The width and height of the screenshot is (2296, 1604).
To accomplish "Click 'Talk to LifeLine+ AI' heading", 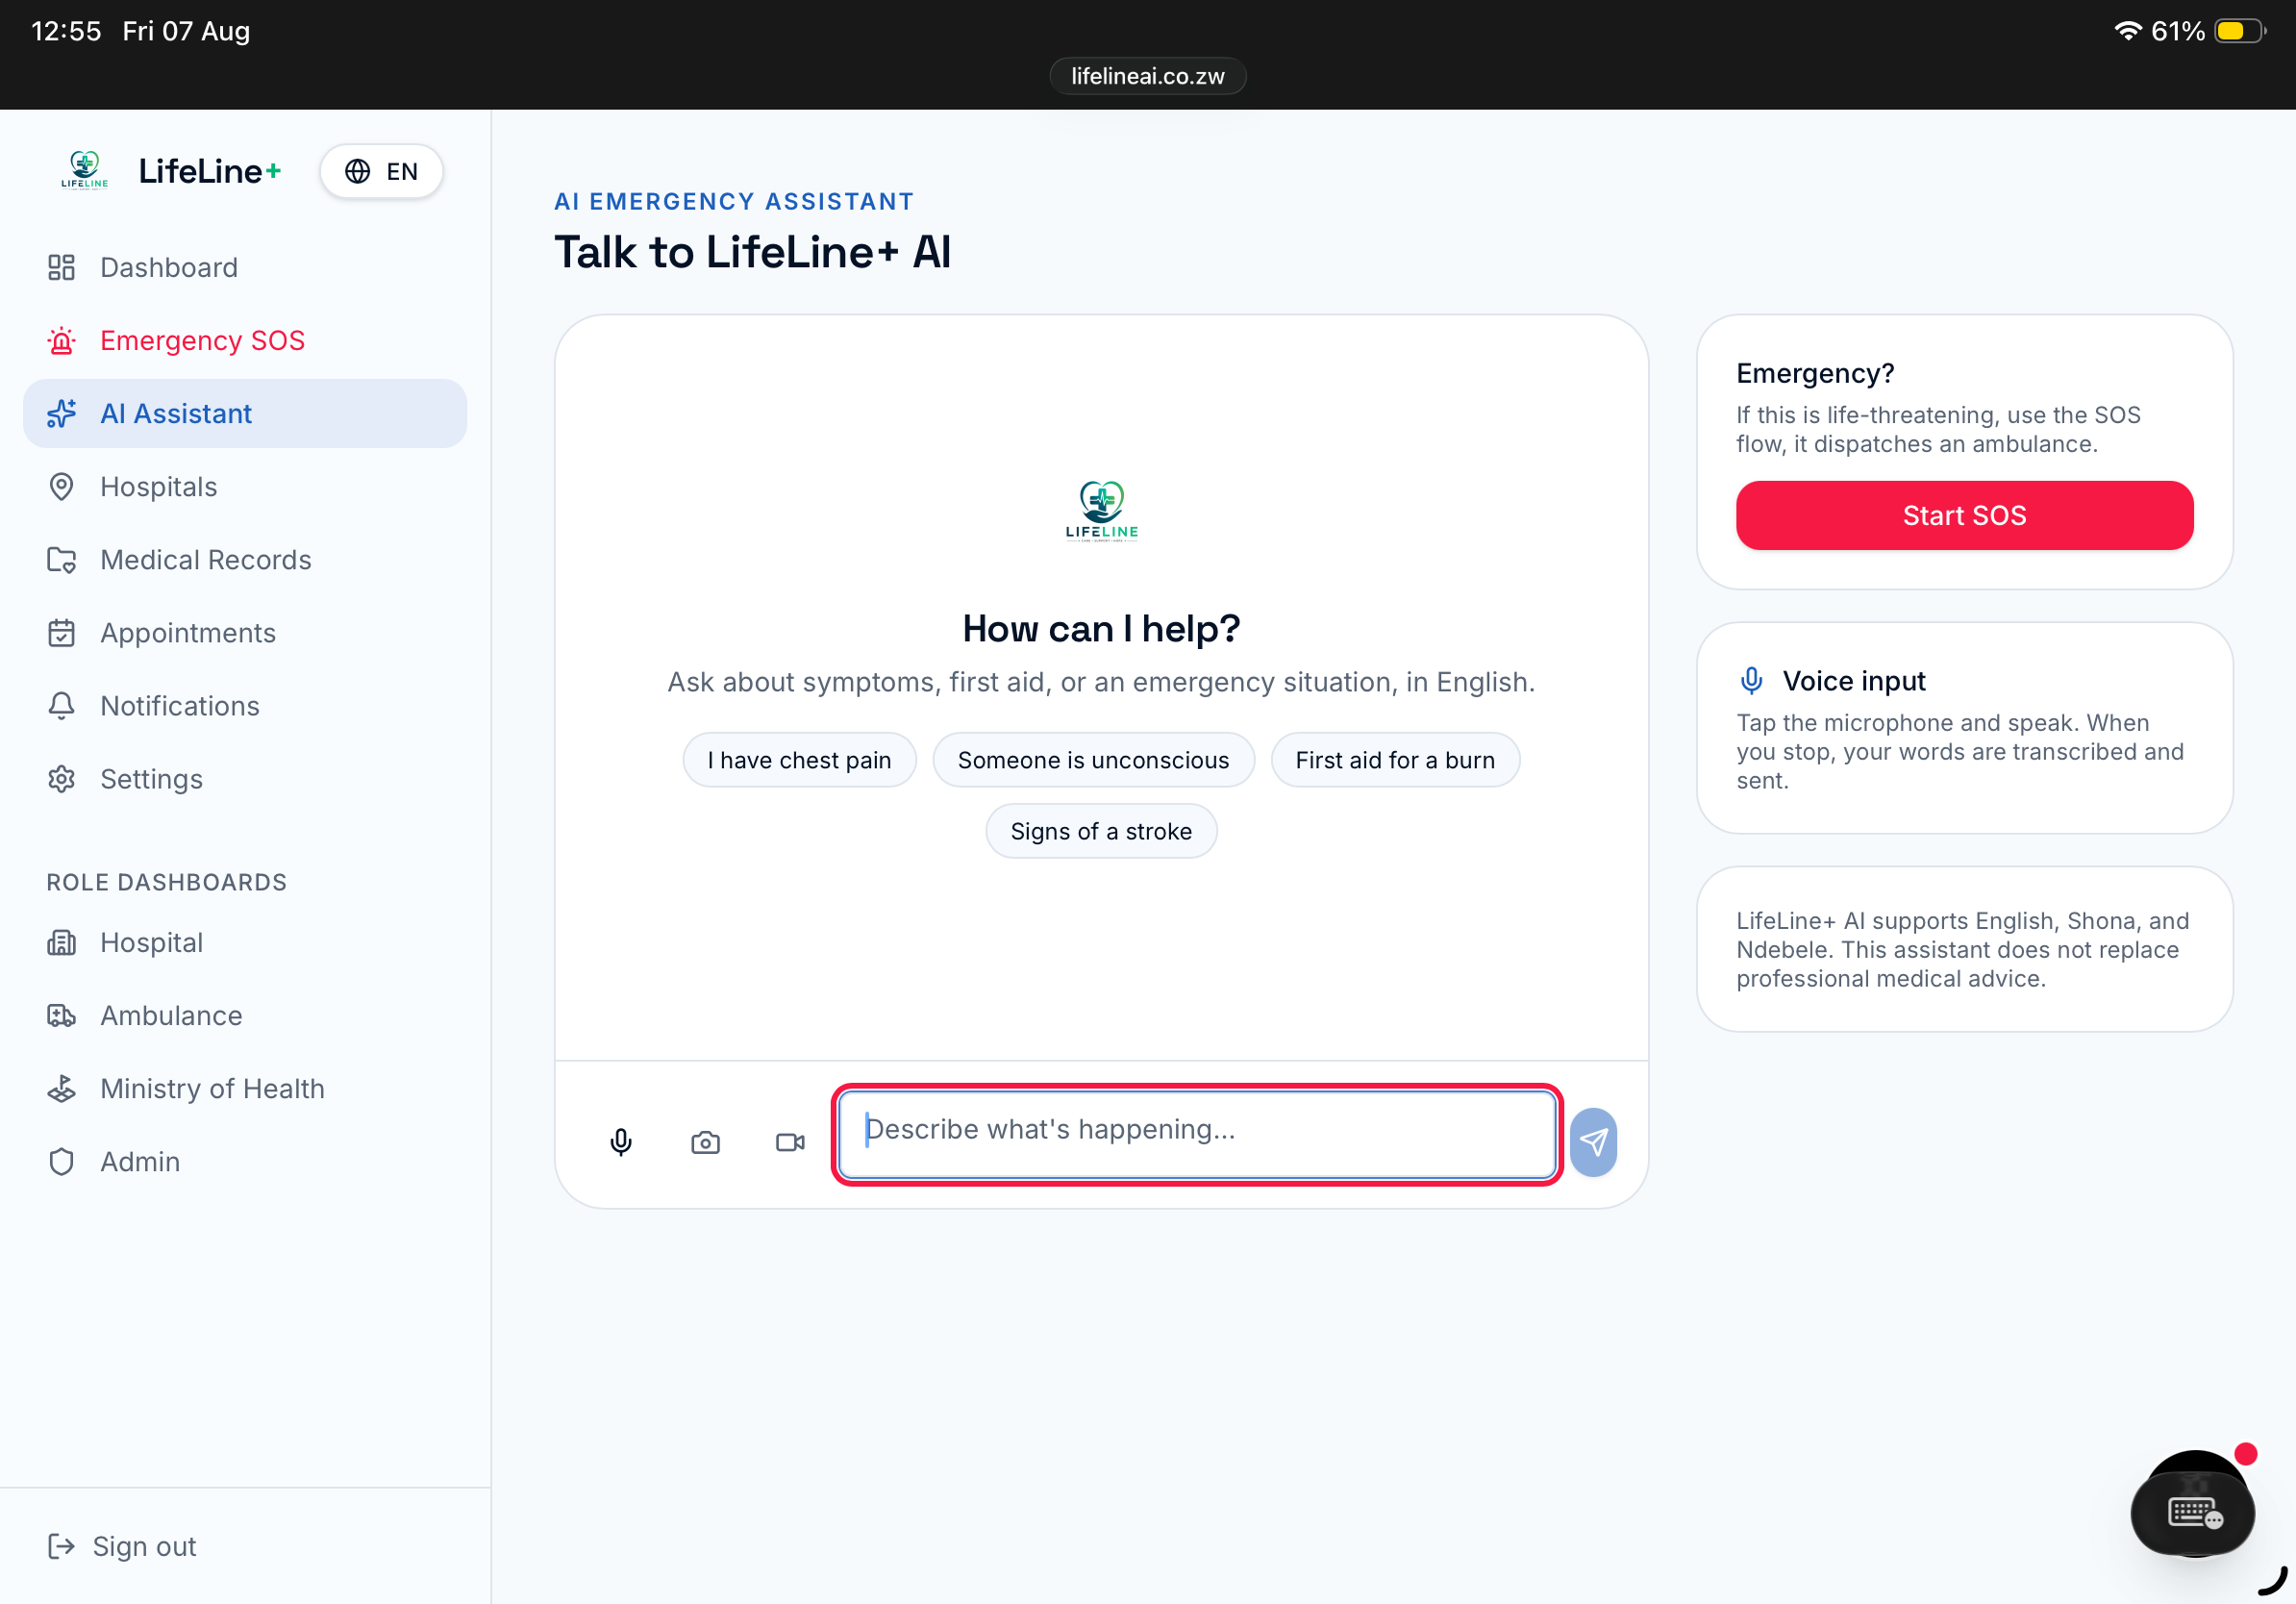I will point(752,252).
